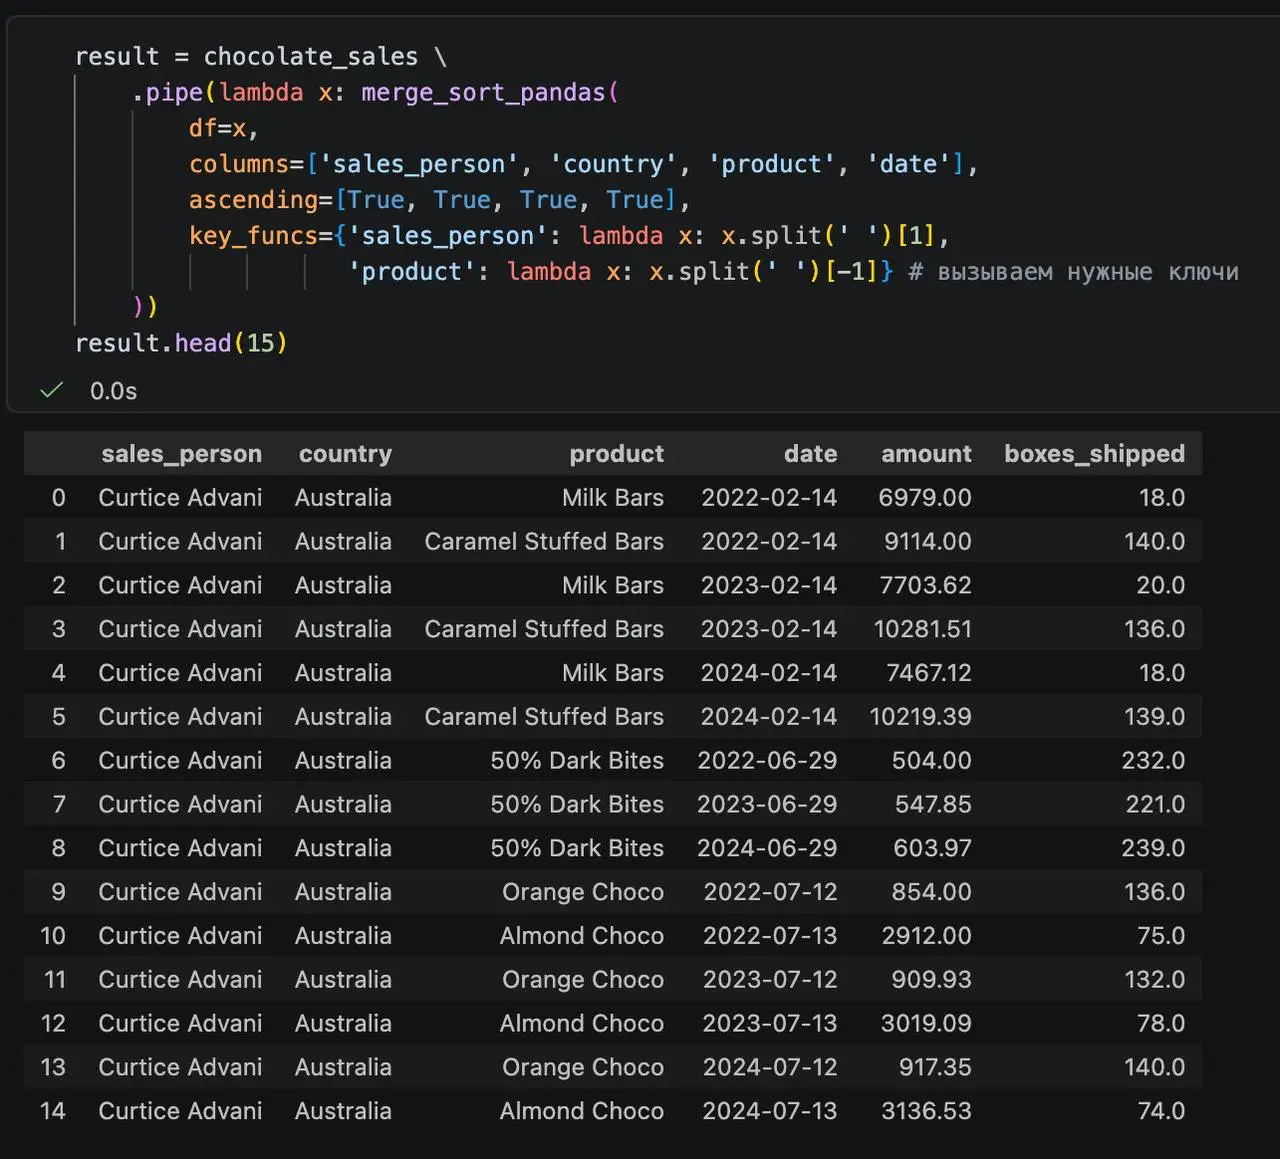Click Orange Choco product in row 9
The width and height of the screenshot is (1280, 1159).
(x=583, y=892)
